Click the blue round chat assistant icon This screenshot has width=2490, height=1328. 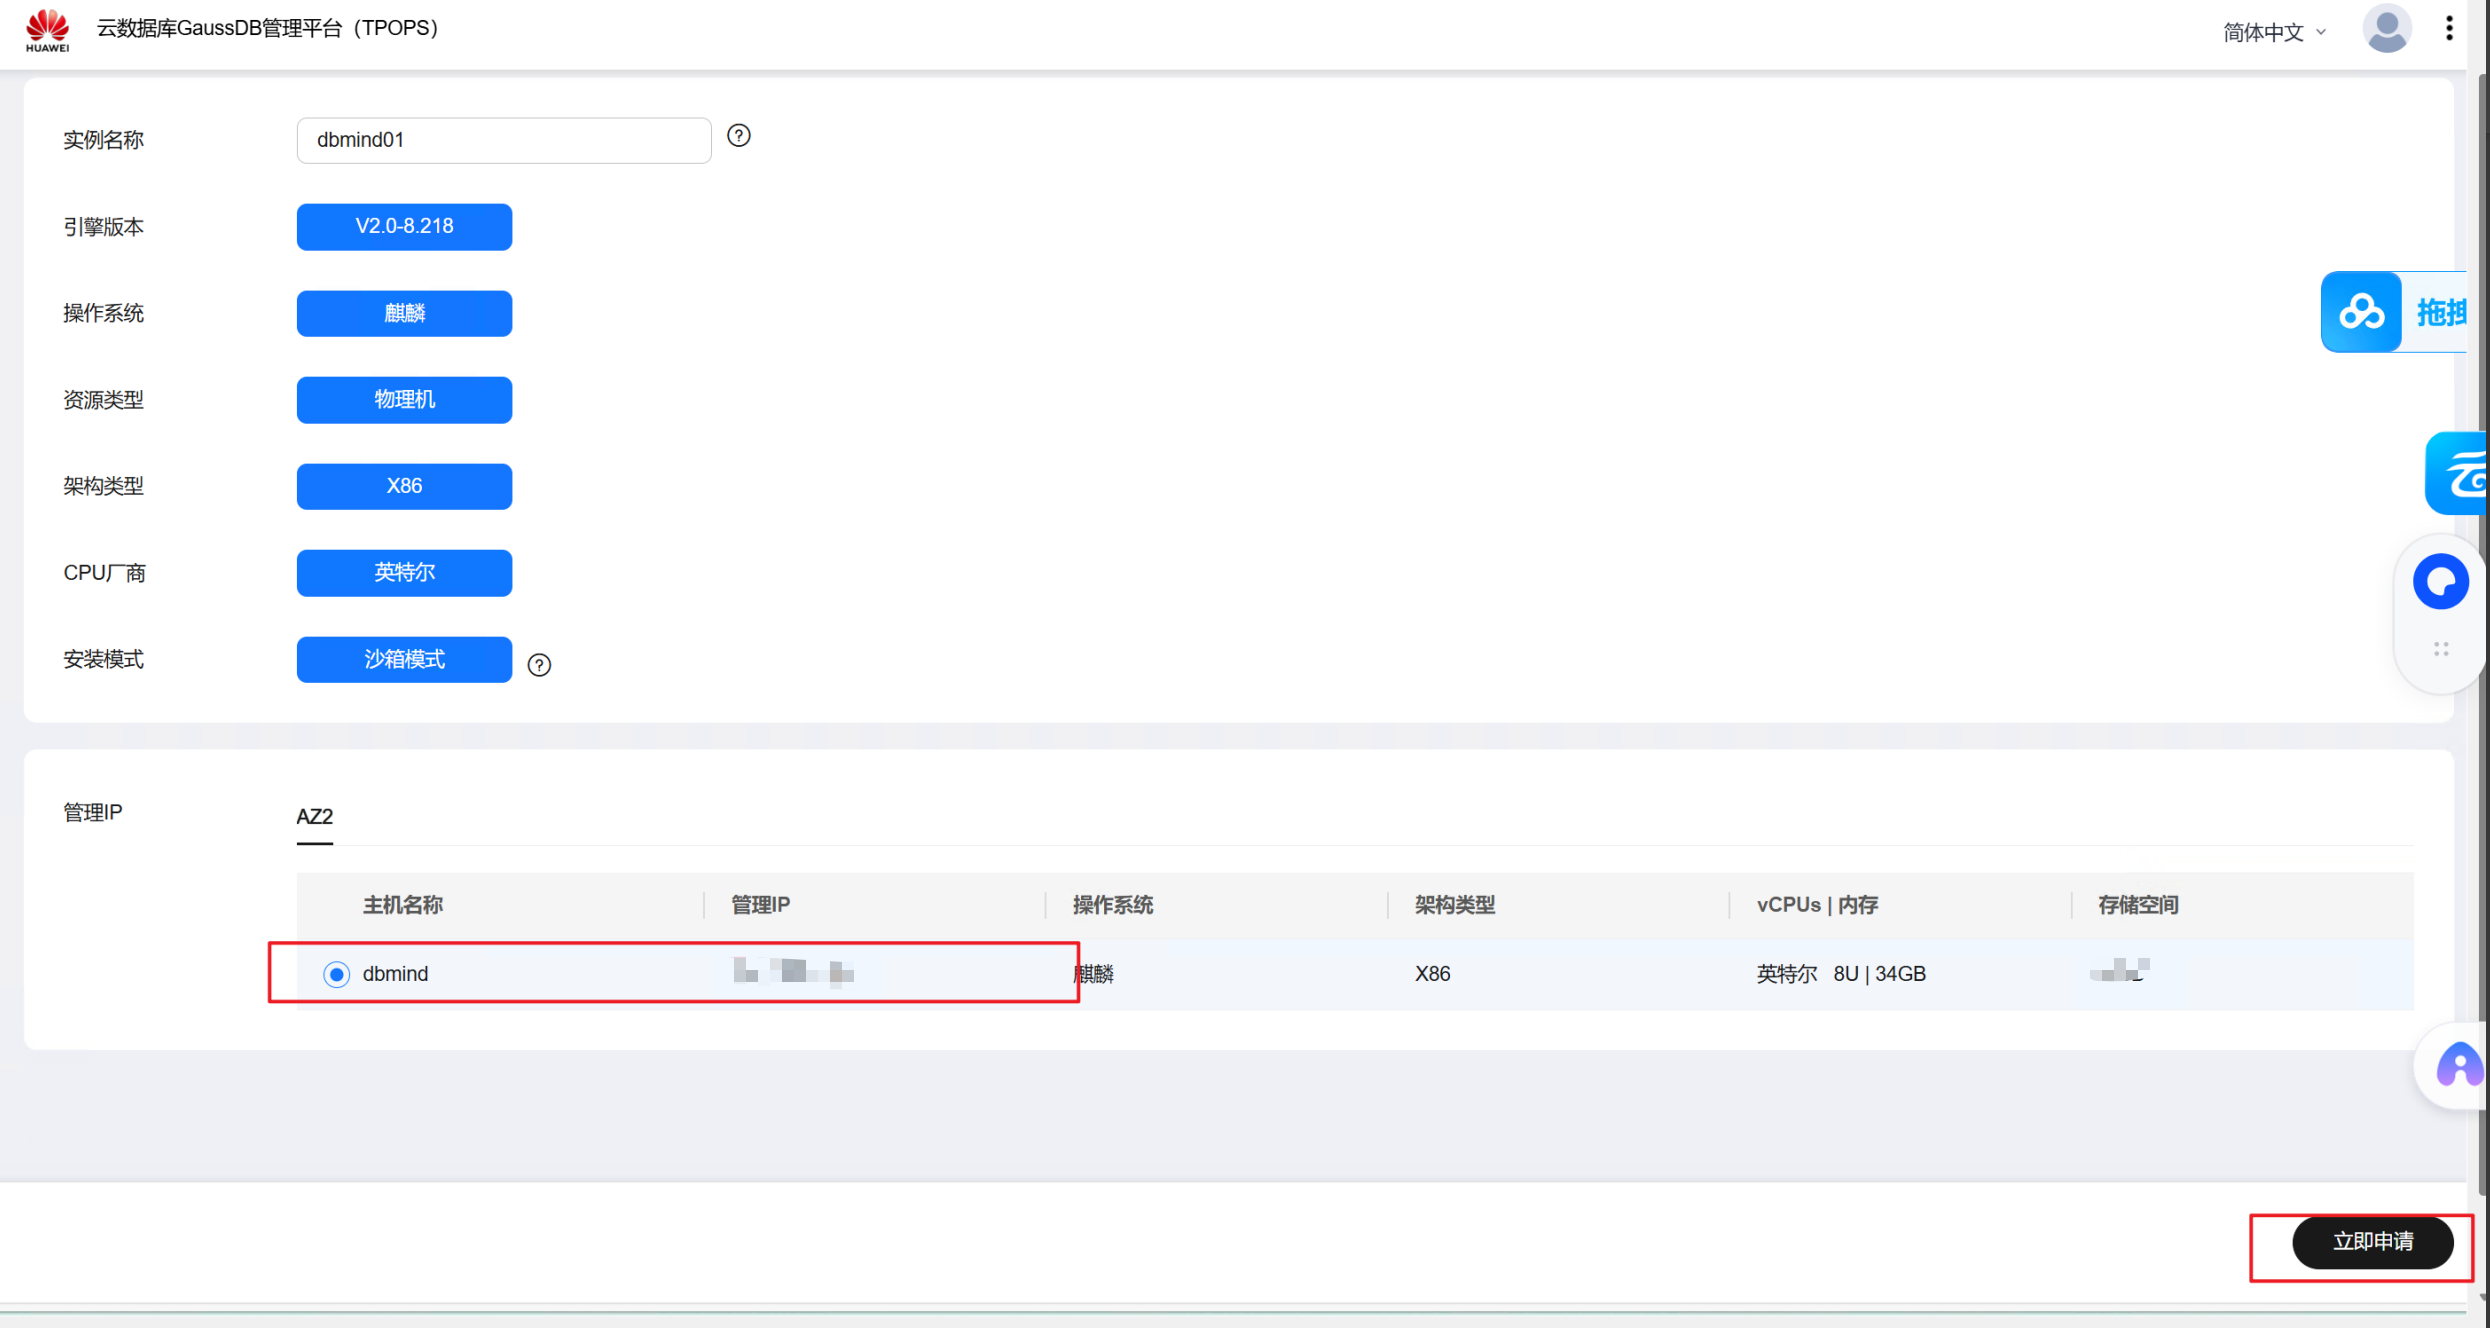(x=2440, y=582)
